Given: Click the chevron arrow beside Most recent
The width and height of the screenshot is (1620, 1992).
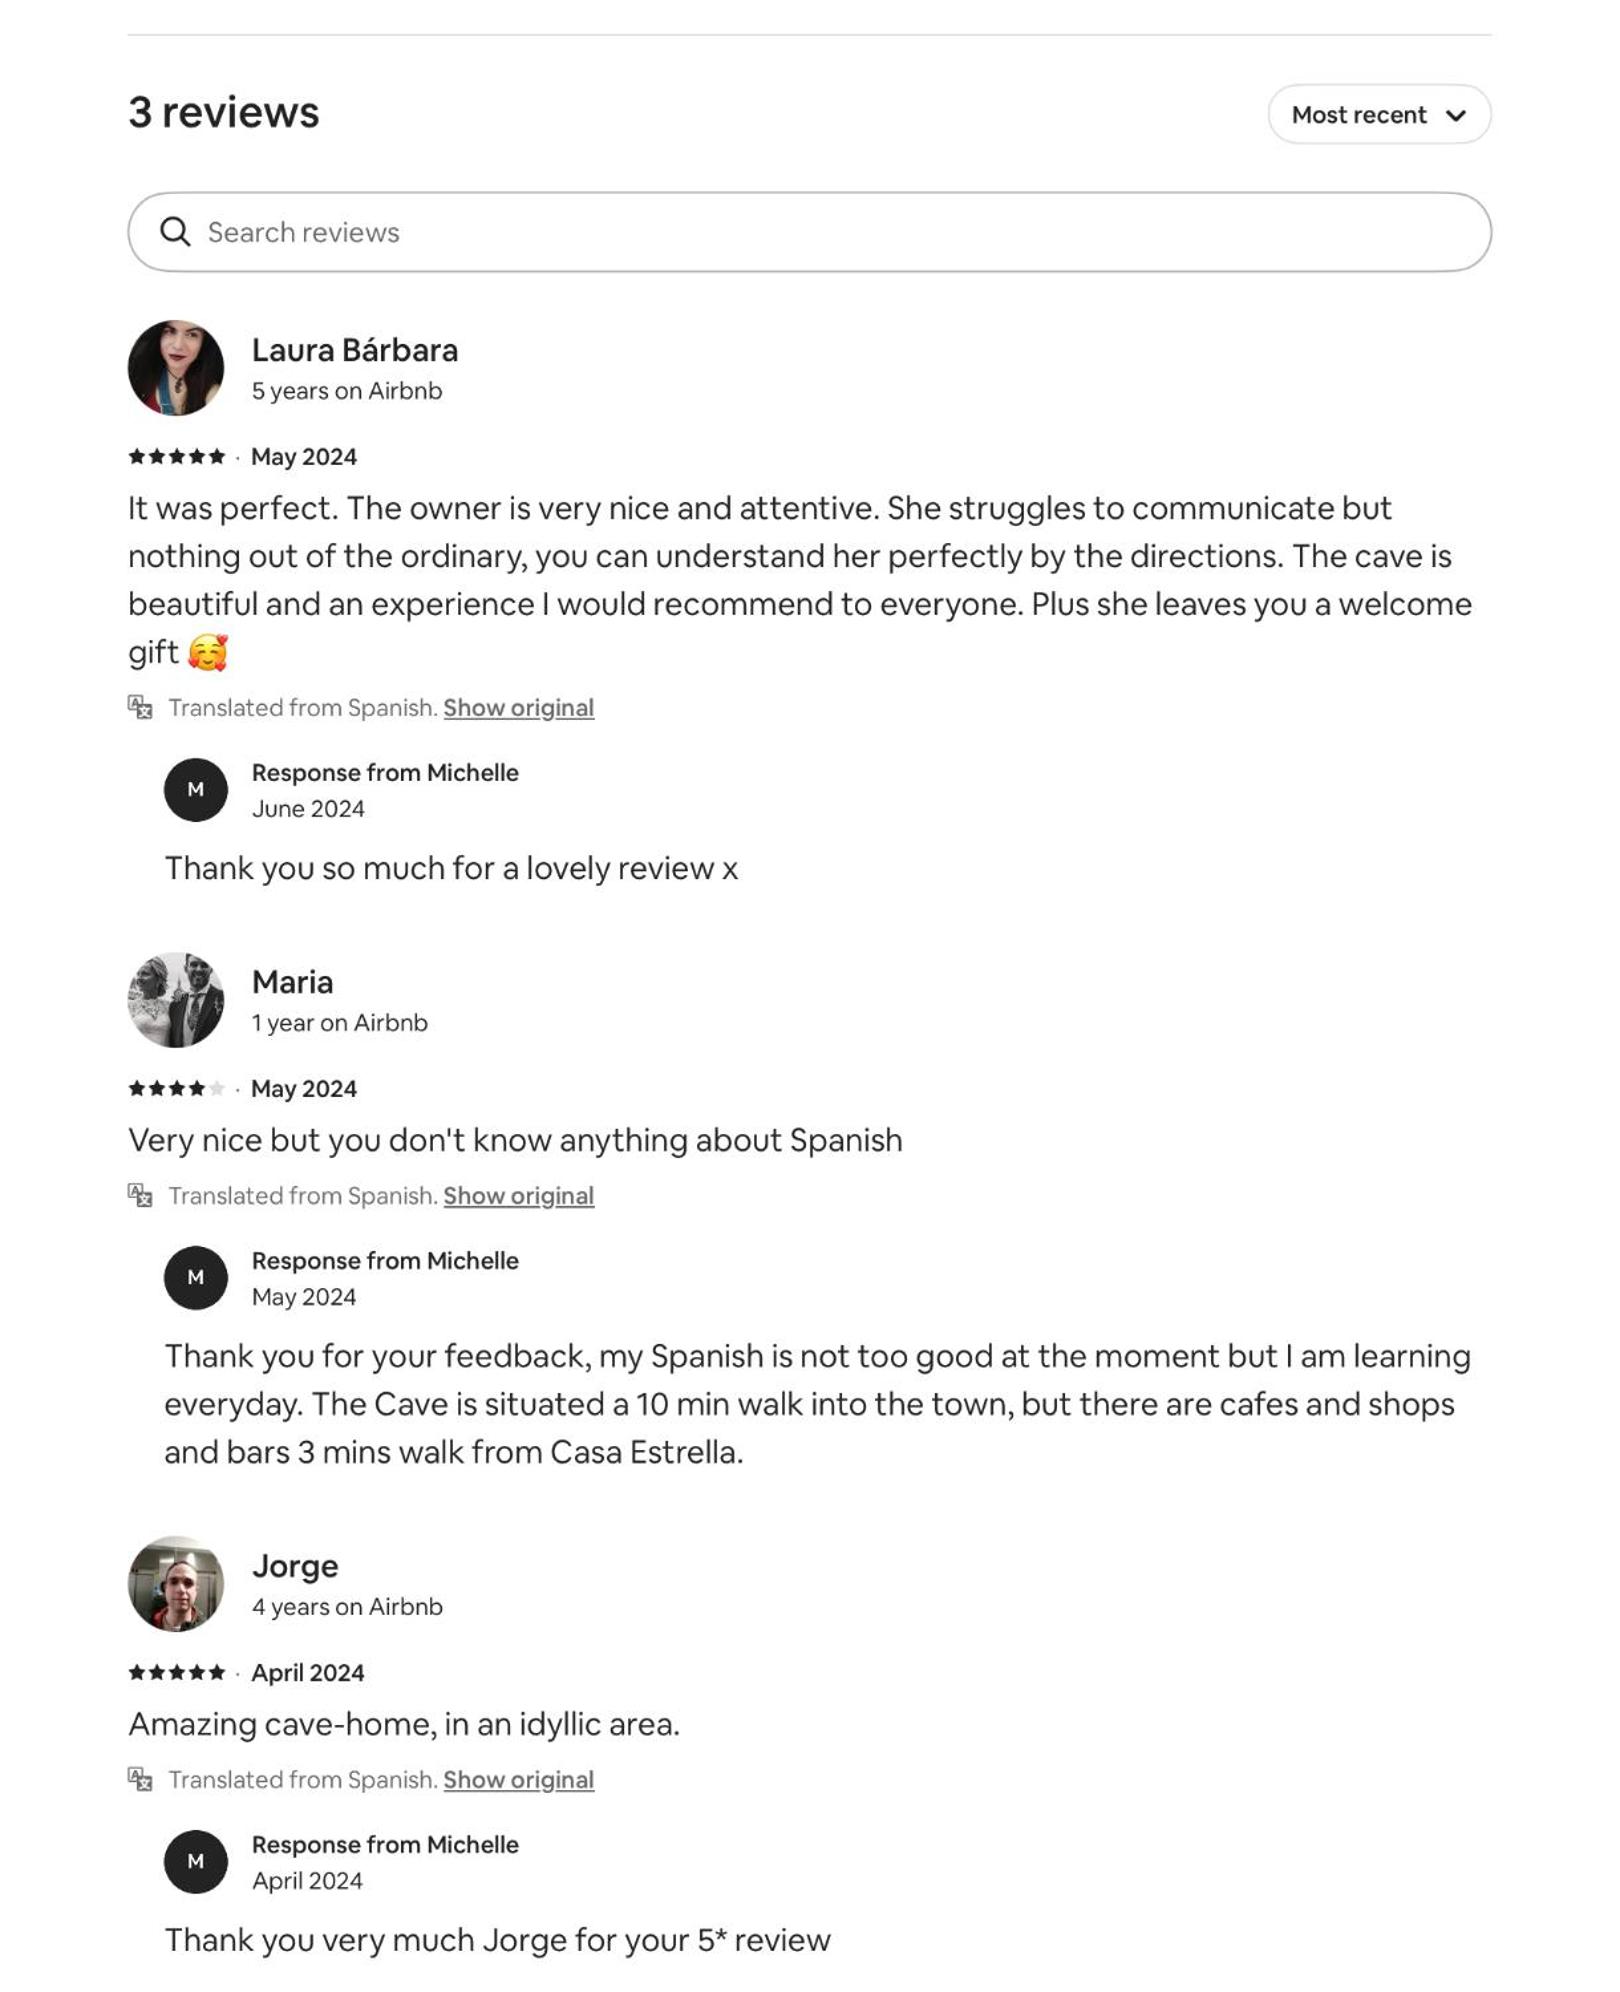Looking at the screenshot, I should coord(1456,115).
